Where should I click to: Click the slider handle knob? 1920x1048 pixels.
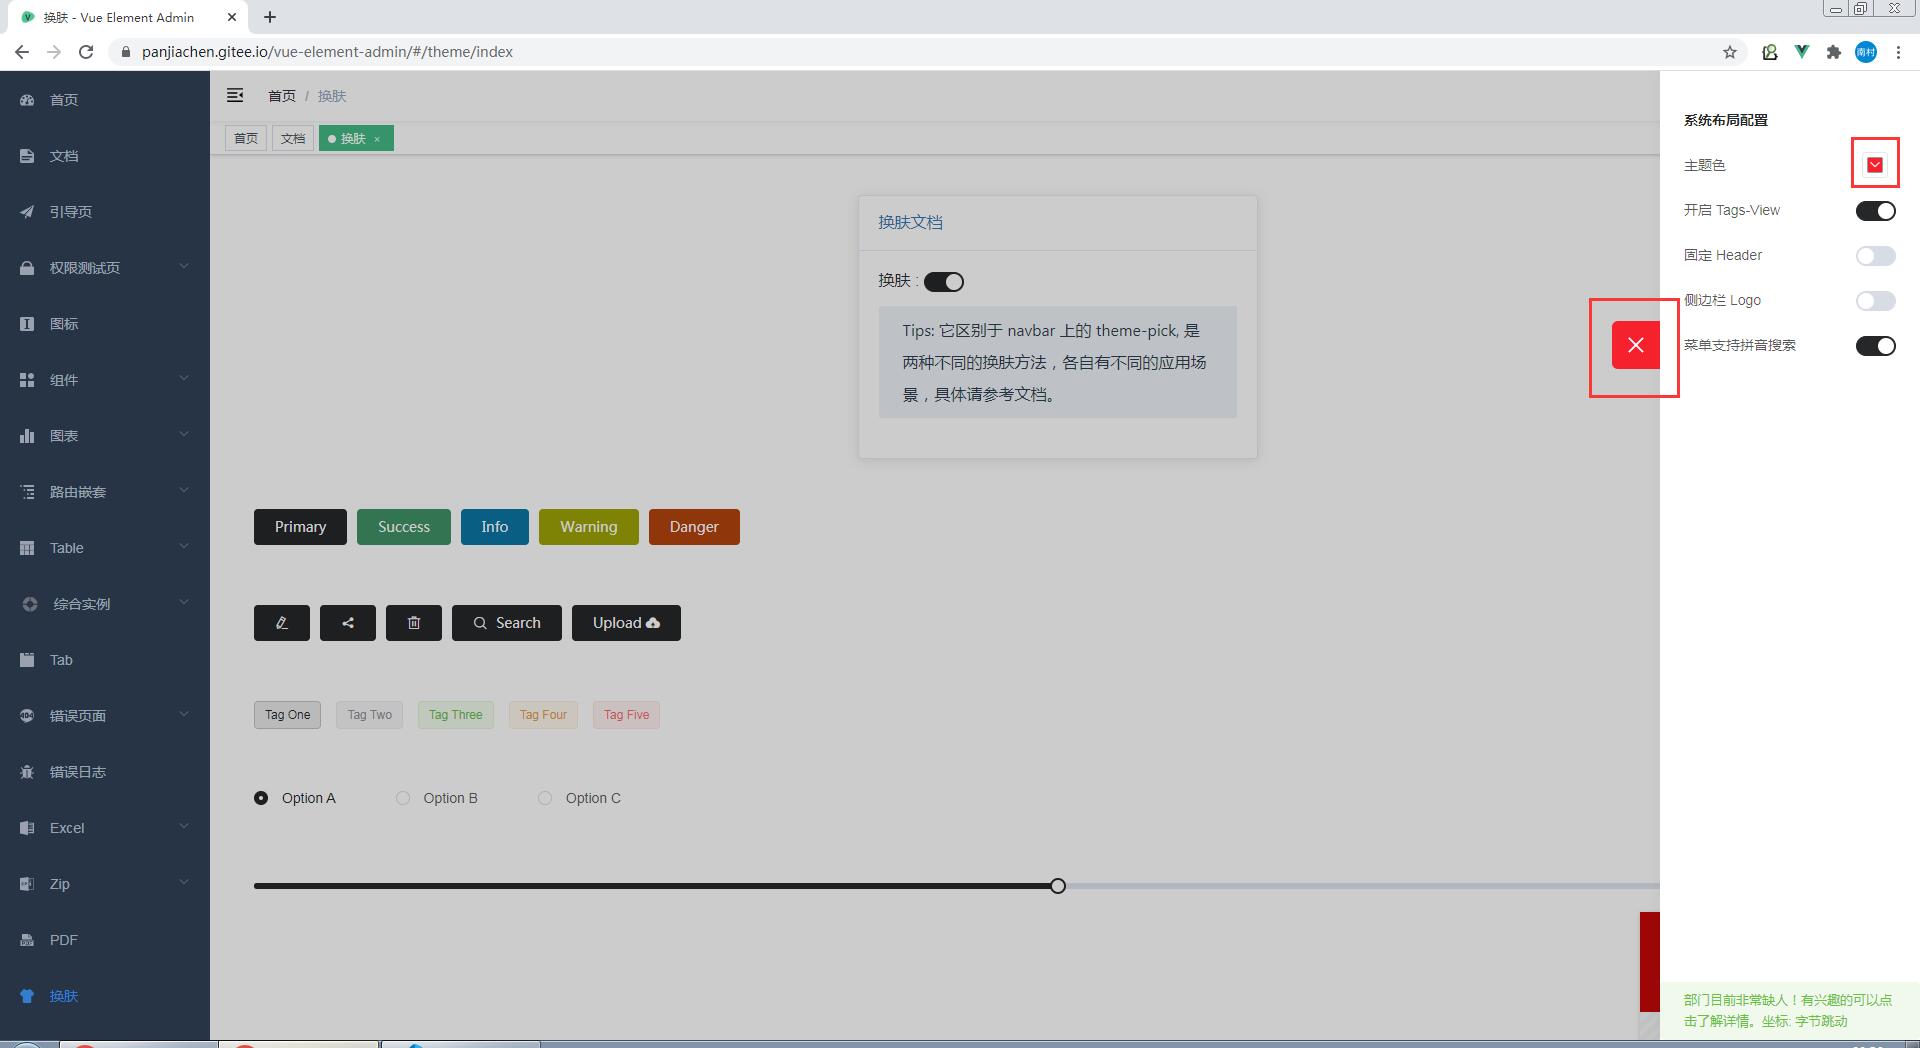coord(1058,886)
